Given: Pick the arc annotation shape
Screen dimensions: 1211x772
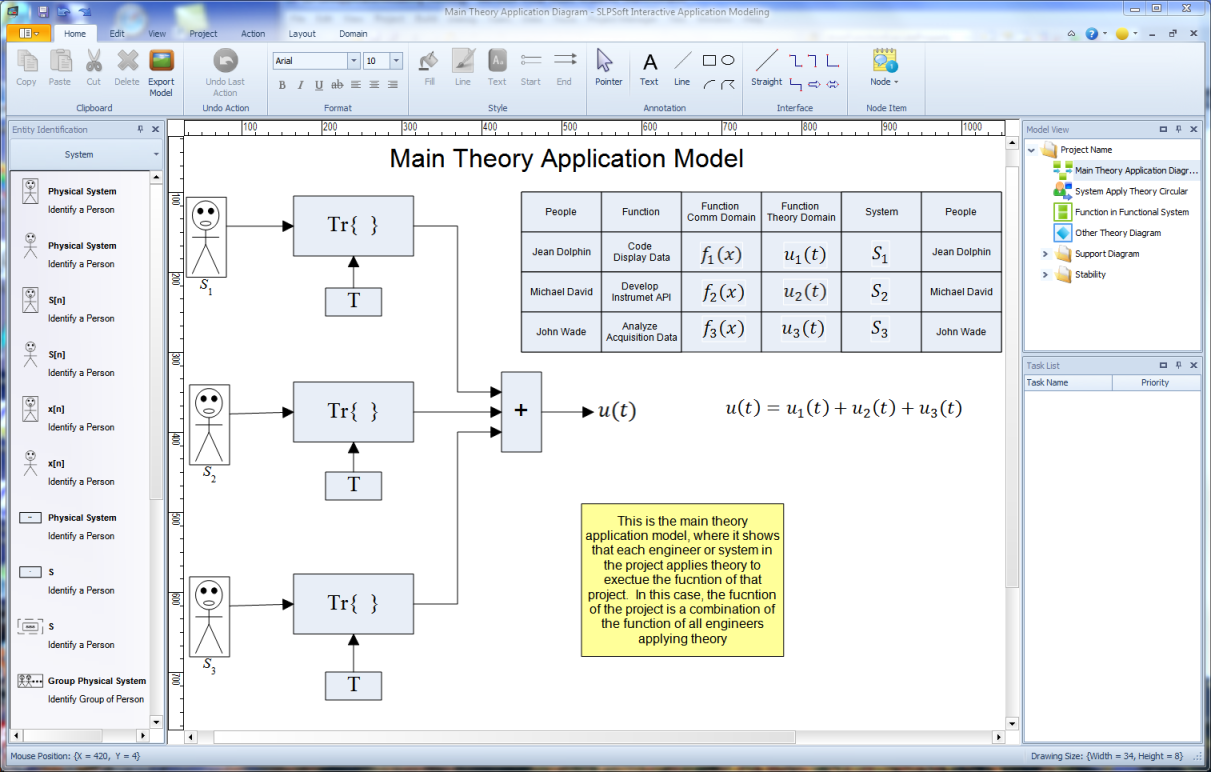Looking at the screenshot, I should 709,84.
